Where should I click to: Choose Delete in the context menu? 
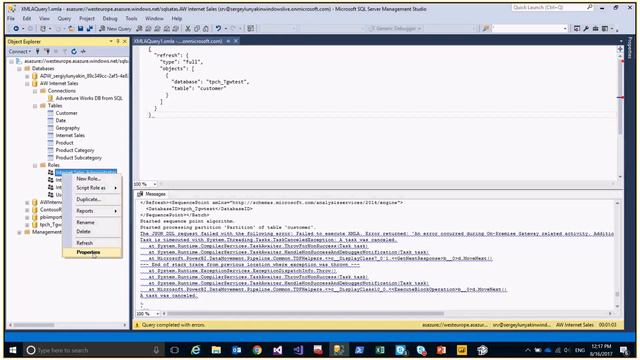click(92, 231)
